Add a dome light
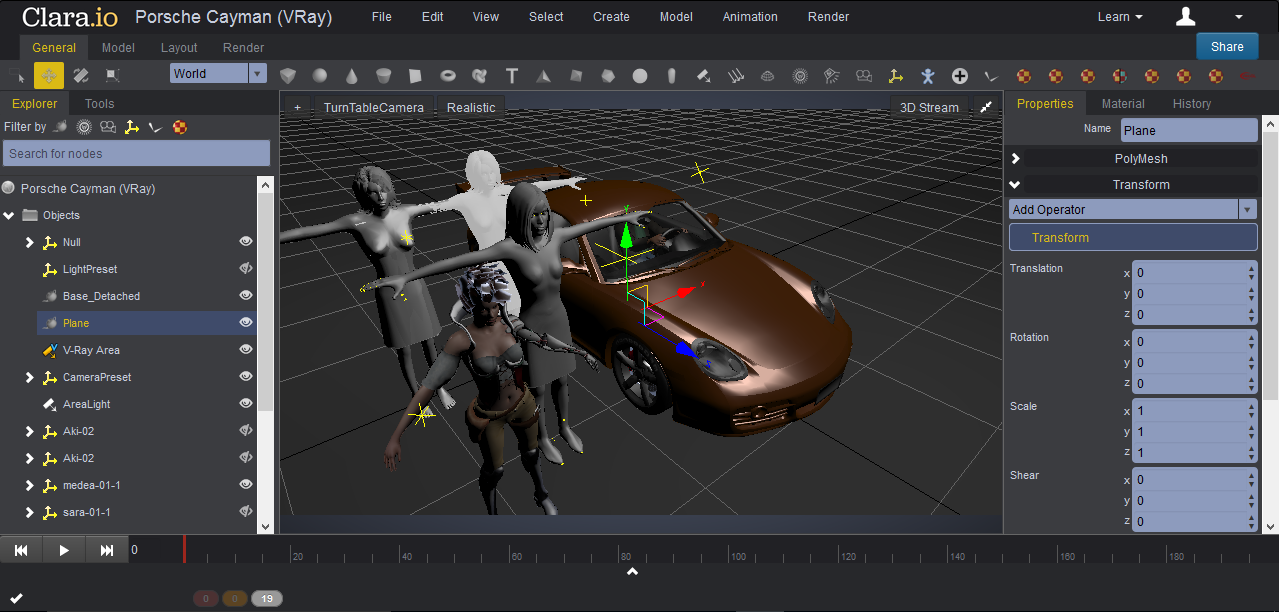Screen dimensions: 1279x612 (x=768, y=75)
